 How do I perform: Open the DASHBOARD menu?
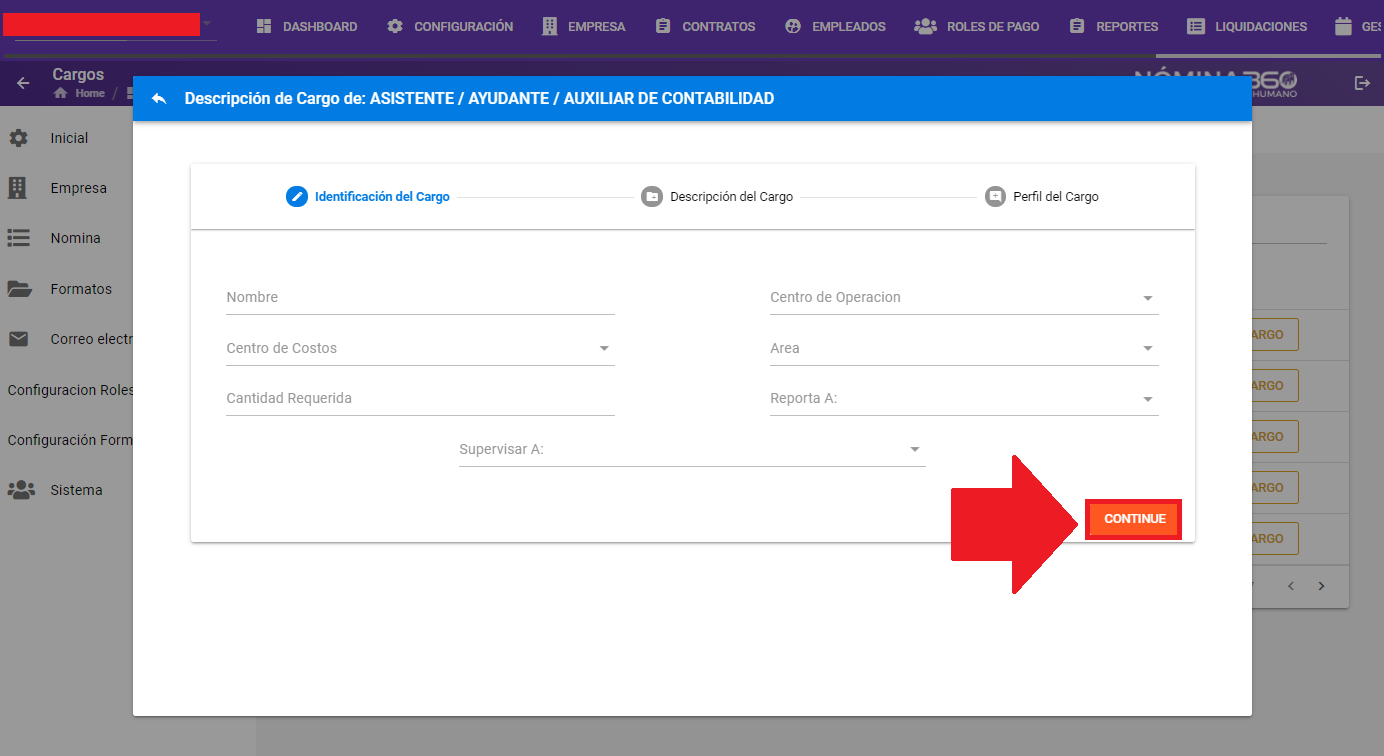pyautogui.click(x=307, y=27)
